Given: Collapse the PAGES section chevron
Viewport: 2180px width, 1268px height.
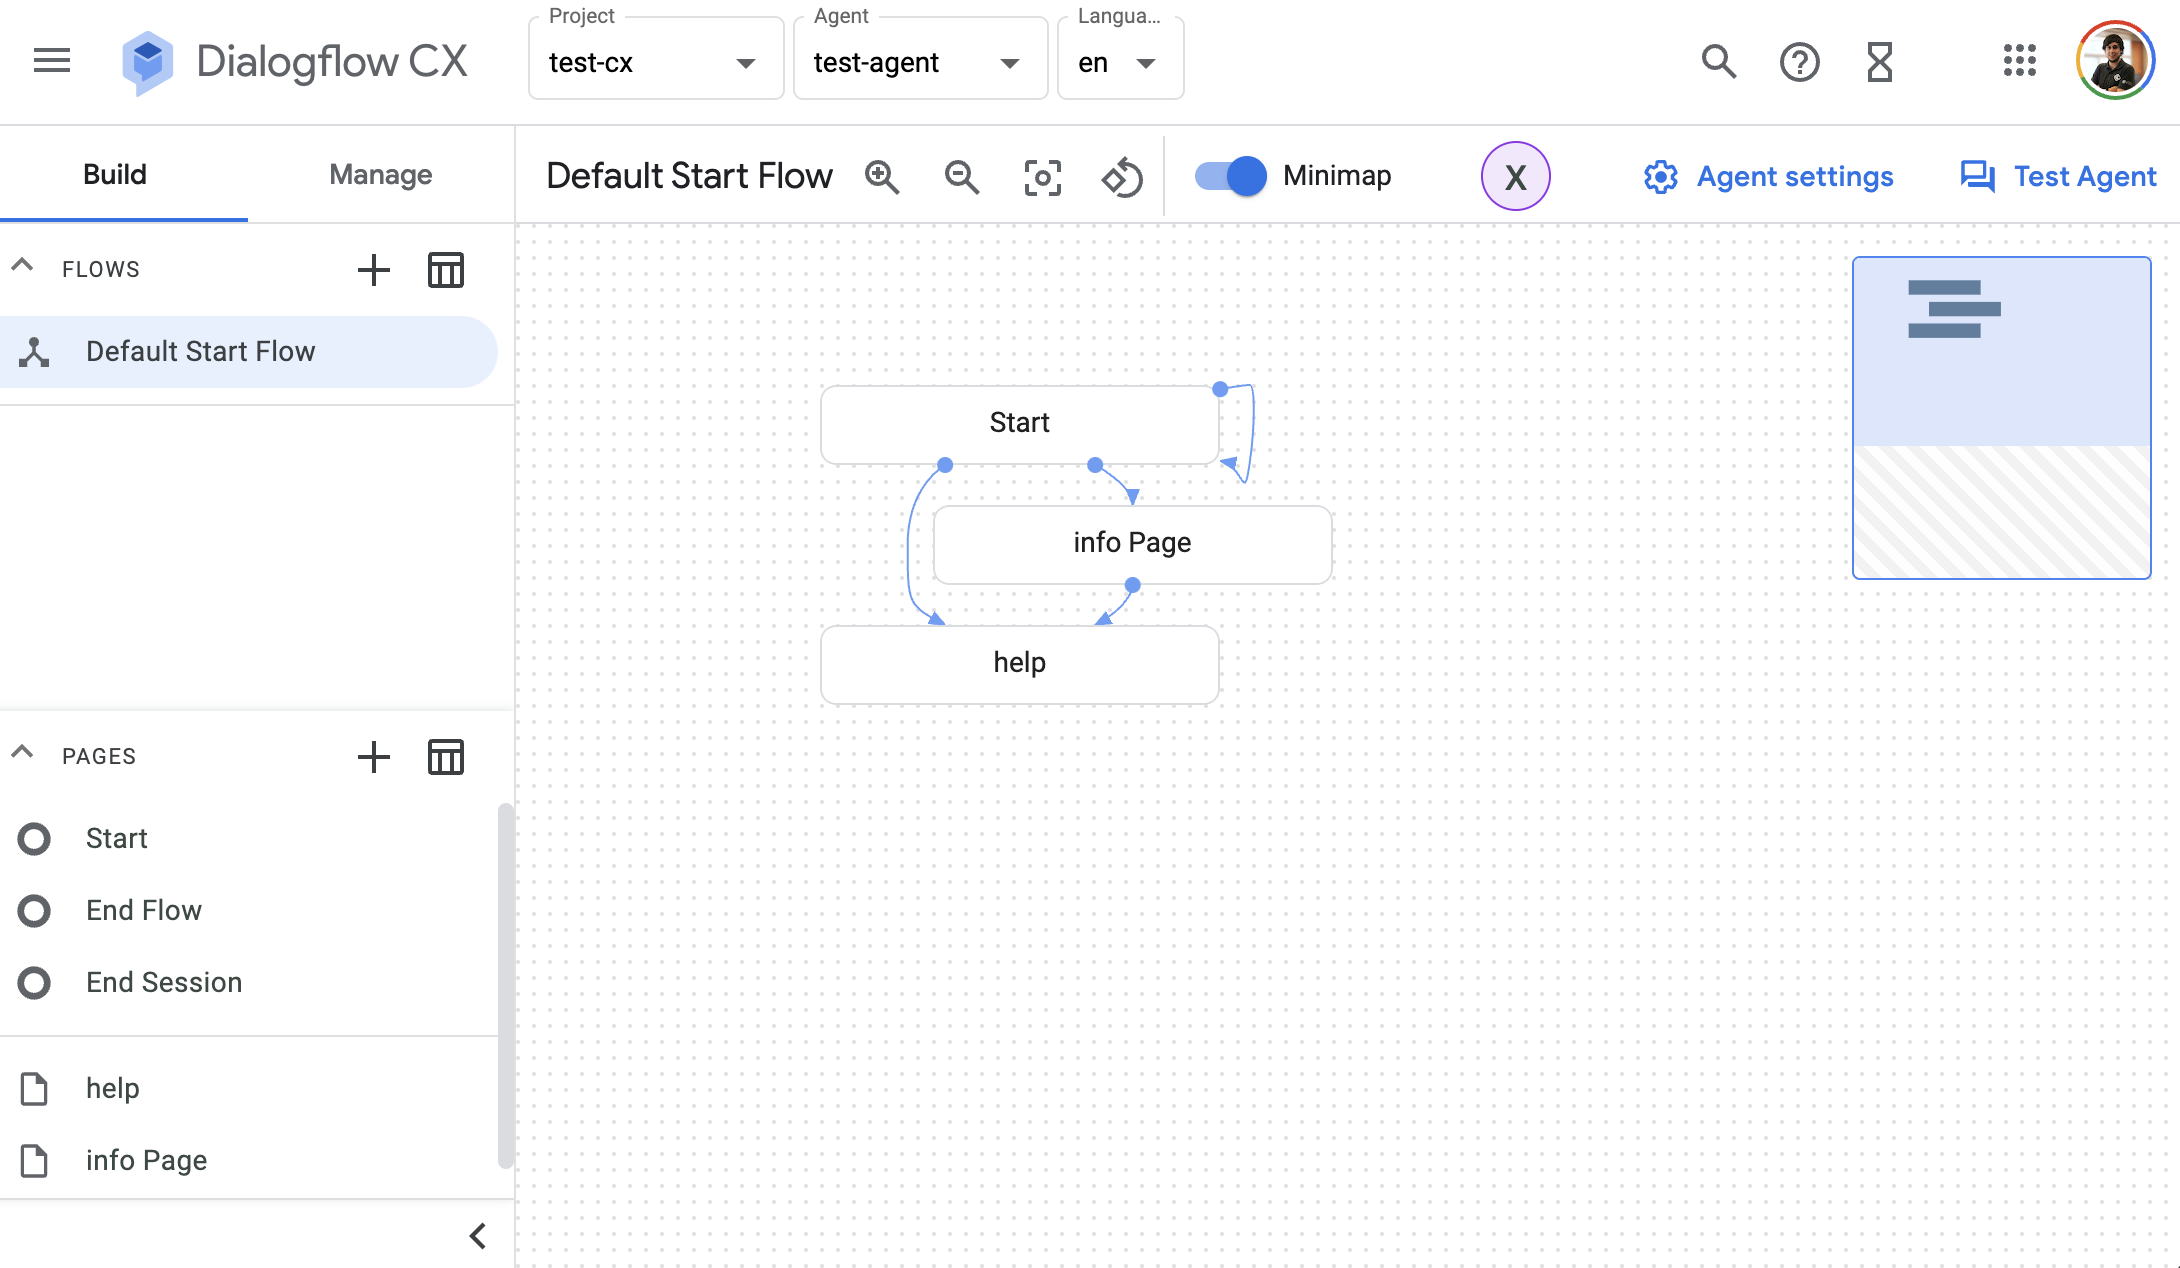Looking at the screenshot, I should pos(22,754).
